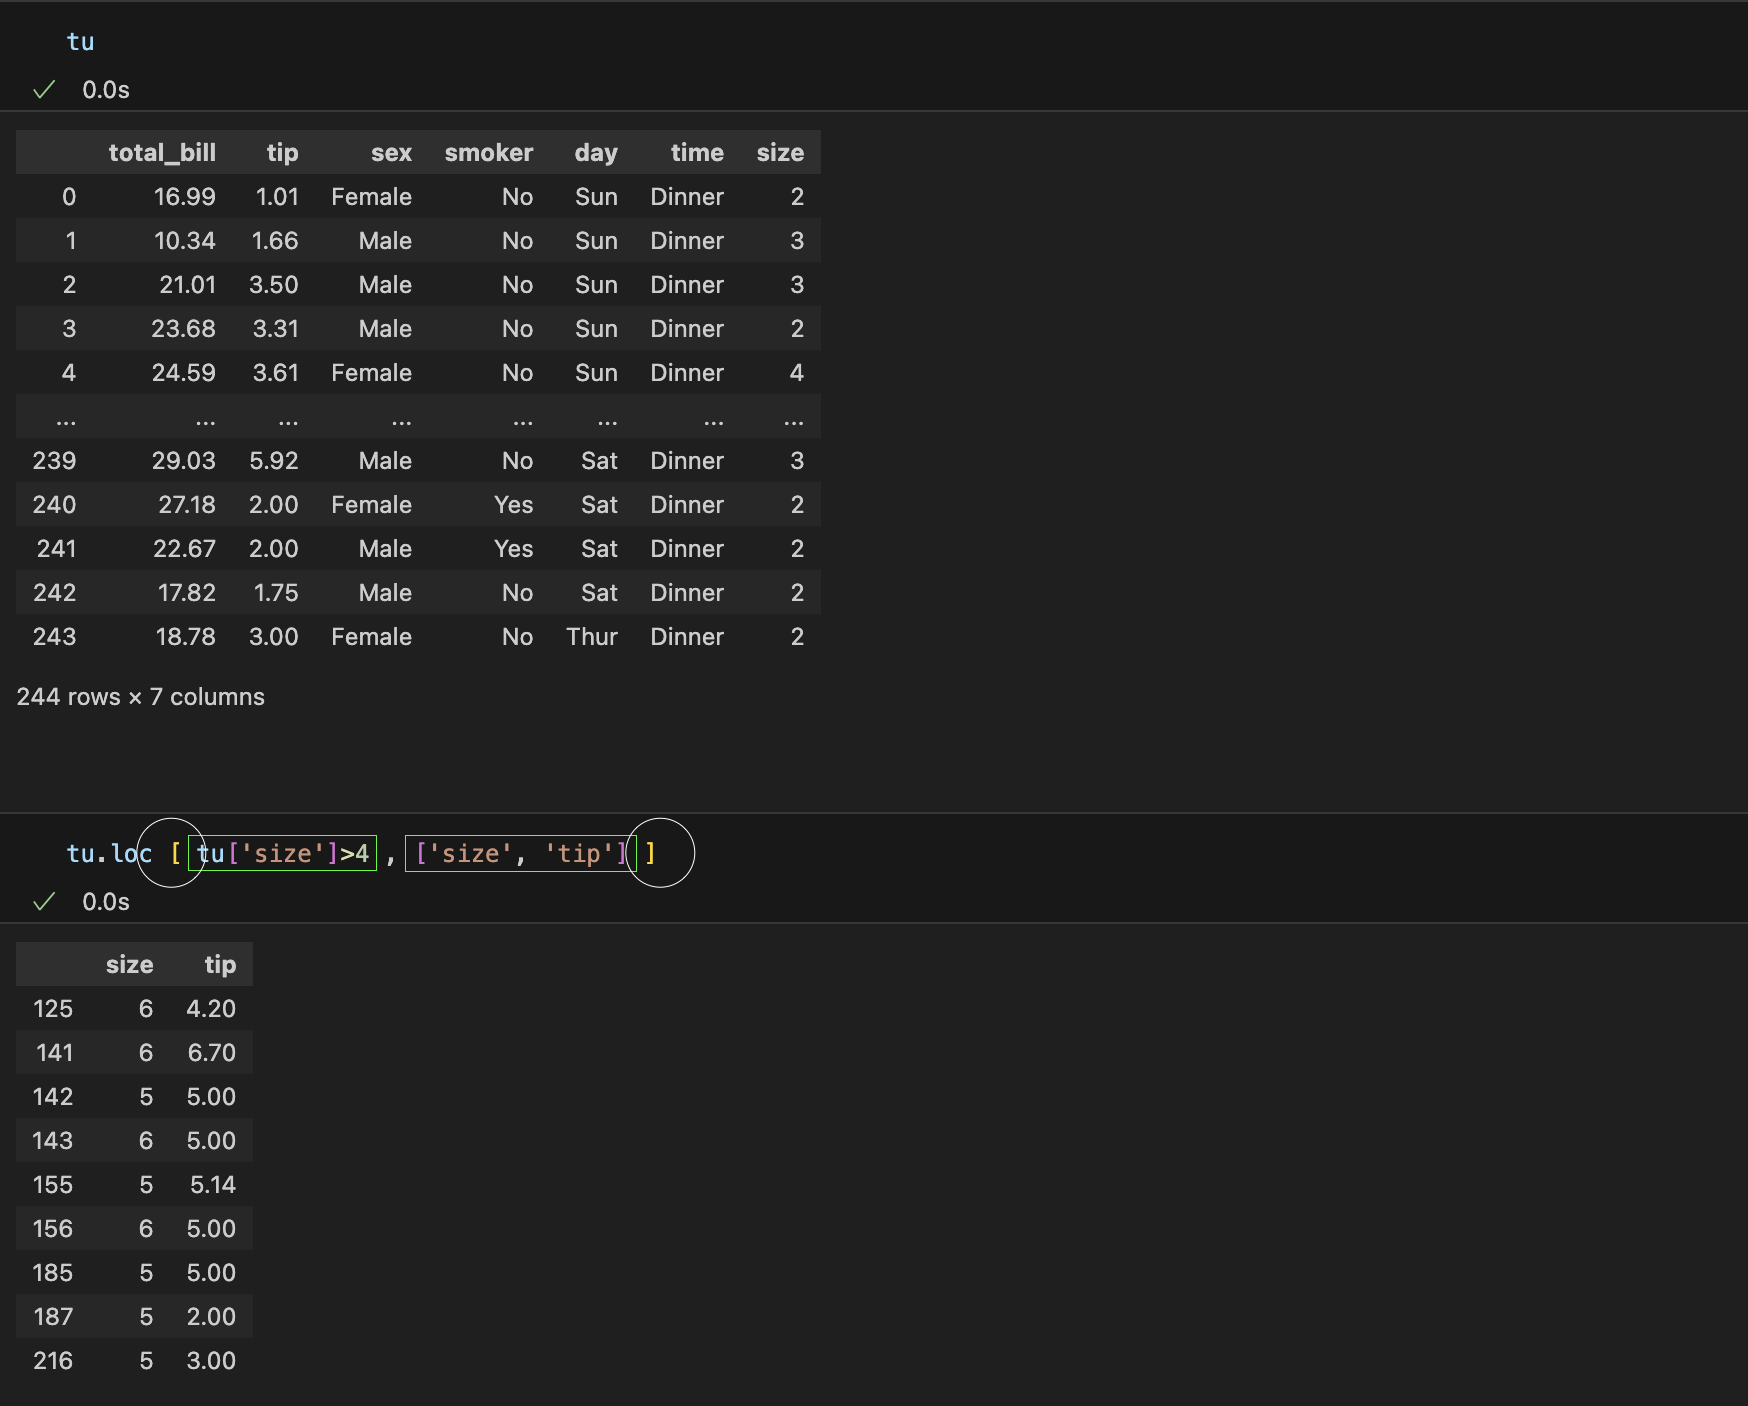Click the Thur day value in row 243
Image resolution: width=1748 pixels, height=1406 pixels.
click(x=592, y=637)
